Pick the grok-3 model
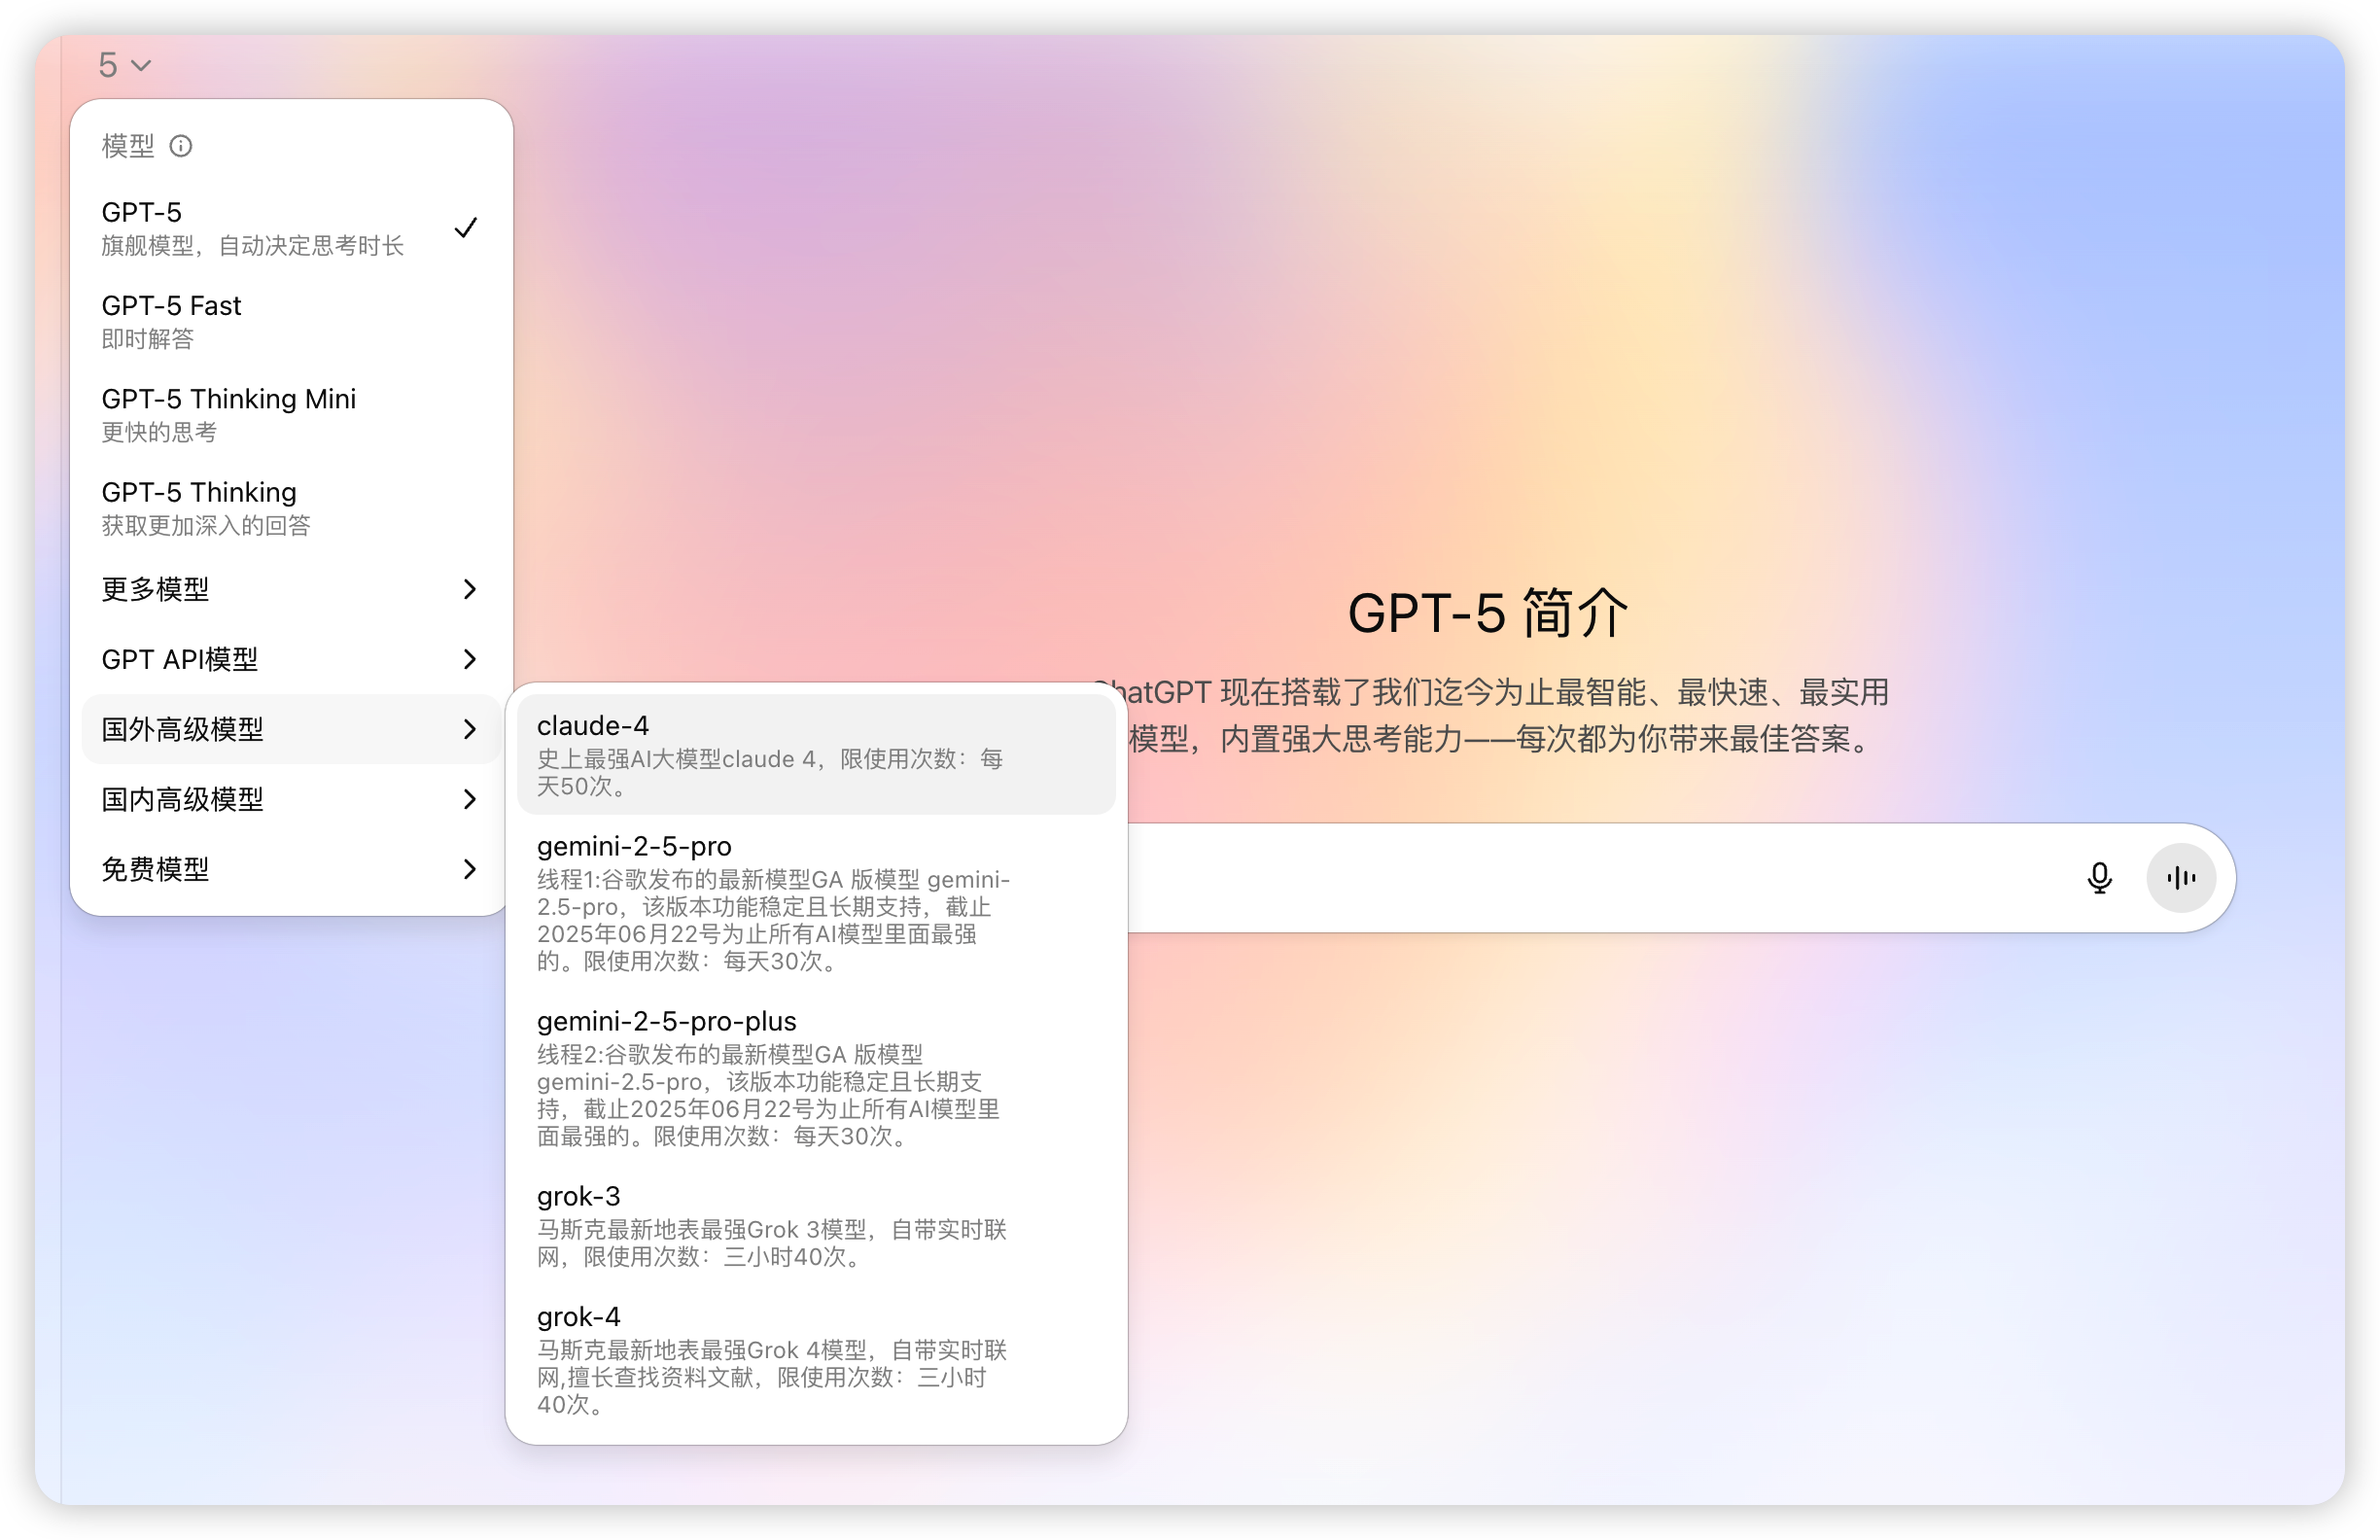Viewport: 2380px width, 1540px height. [816, 1225]
